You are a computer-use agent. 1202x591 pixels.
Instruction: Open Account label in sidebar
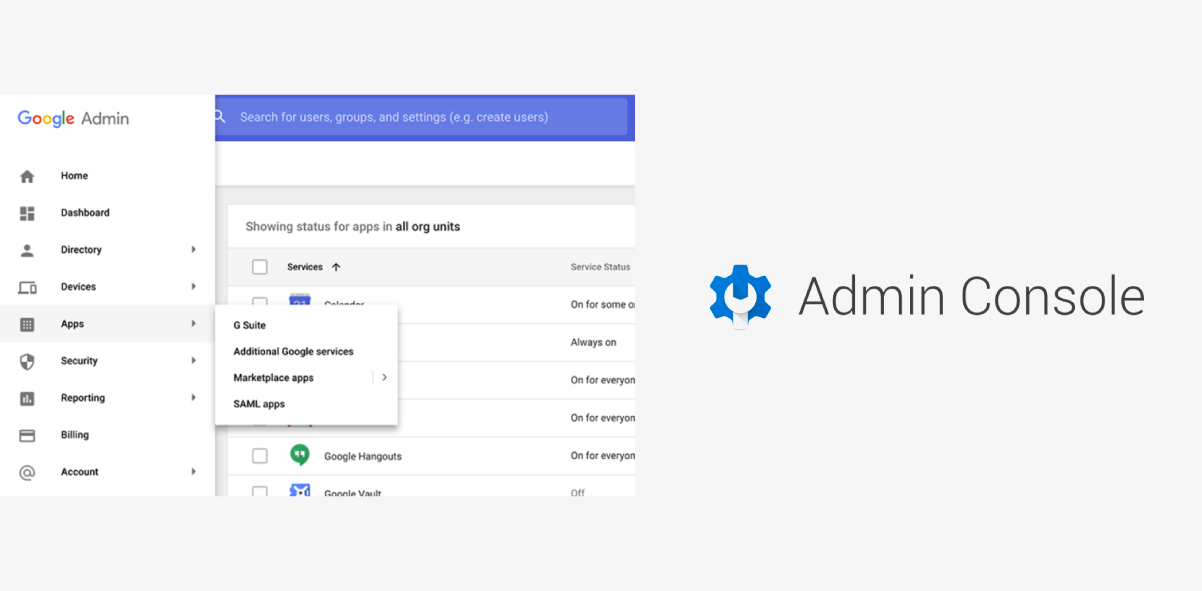(80, 472)
